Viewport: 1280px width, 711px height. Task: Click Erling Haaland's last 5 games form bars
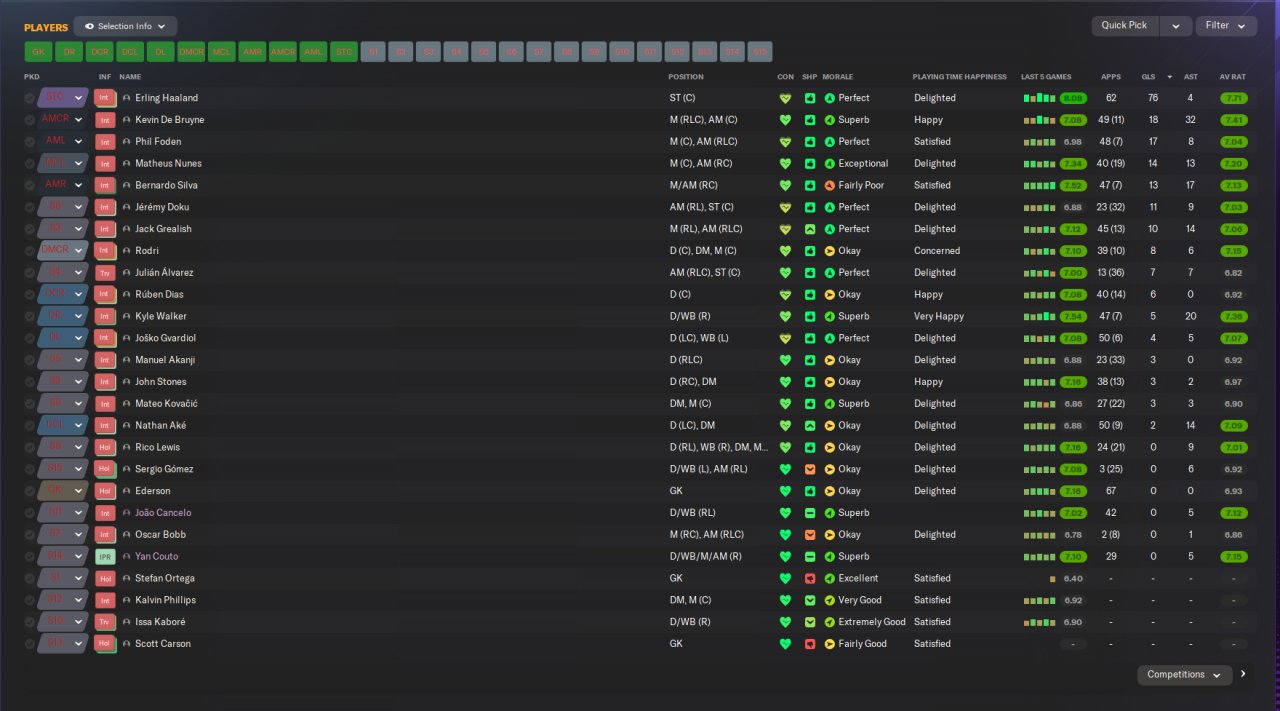click(x=1039, y=98)
